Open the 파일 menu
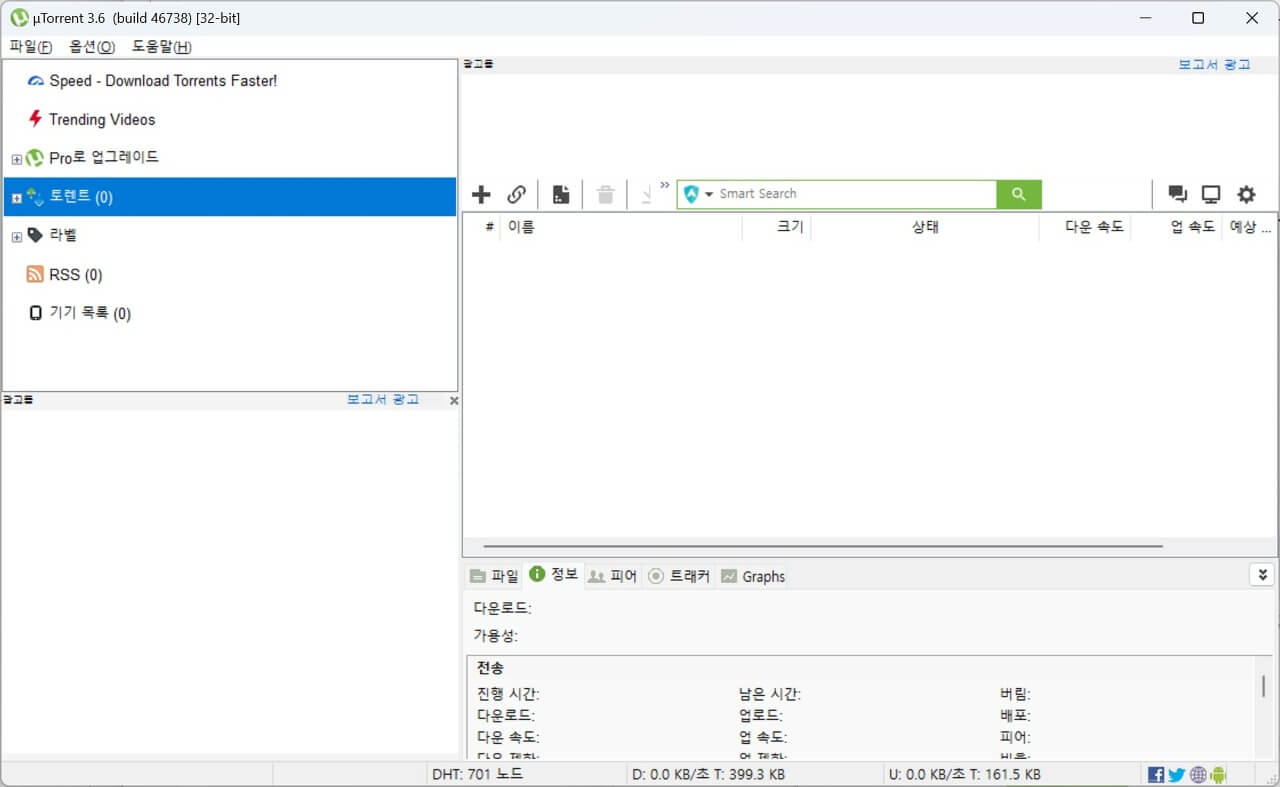This screenshot has width=1280, height=787. pos(31,47)
